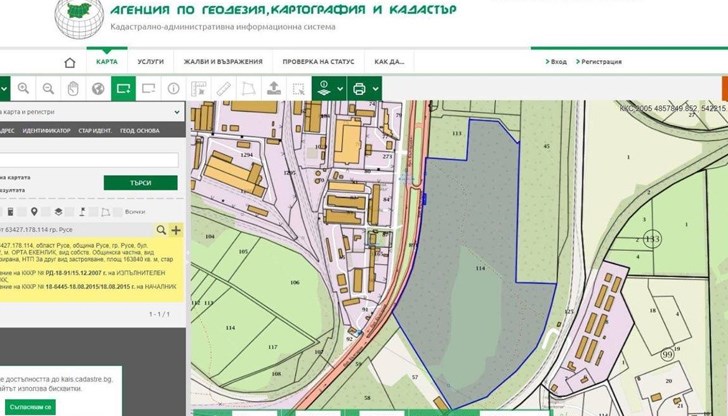The image size is (728, 416).
Task: Open the dropdown arrow beside the printer
Action: tap(376, 89)
